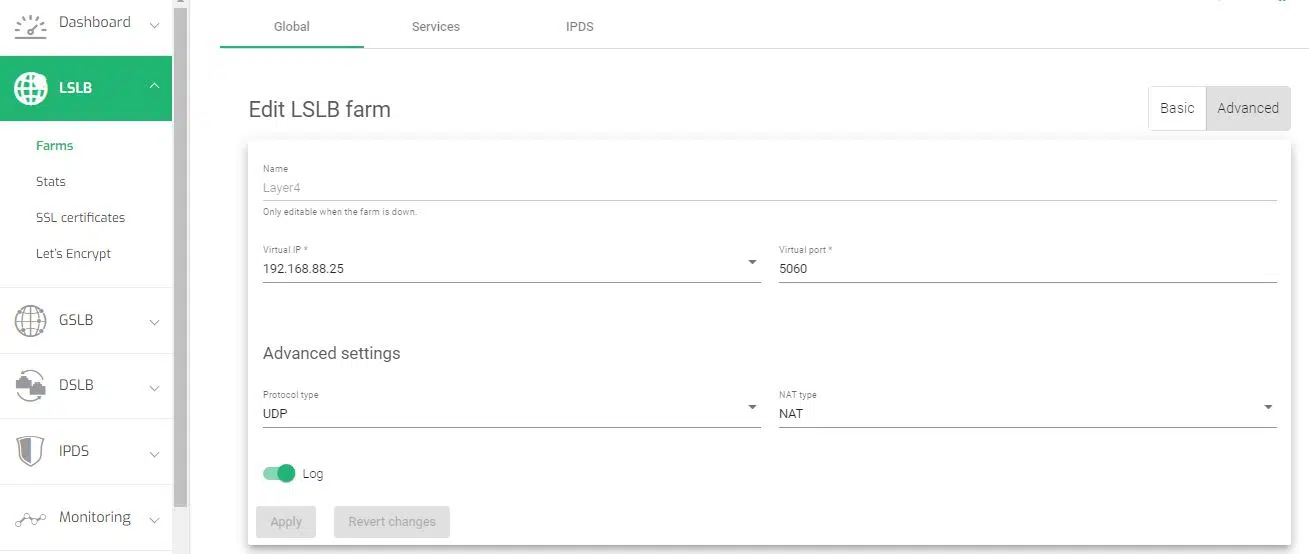Click the Dashboard gauge icon
This screenshot has height=554, width=1309.
(31, 26)
